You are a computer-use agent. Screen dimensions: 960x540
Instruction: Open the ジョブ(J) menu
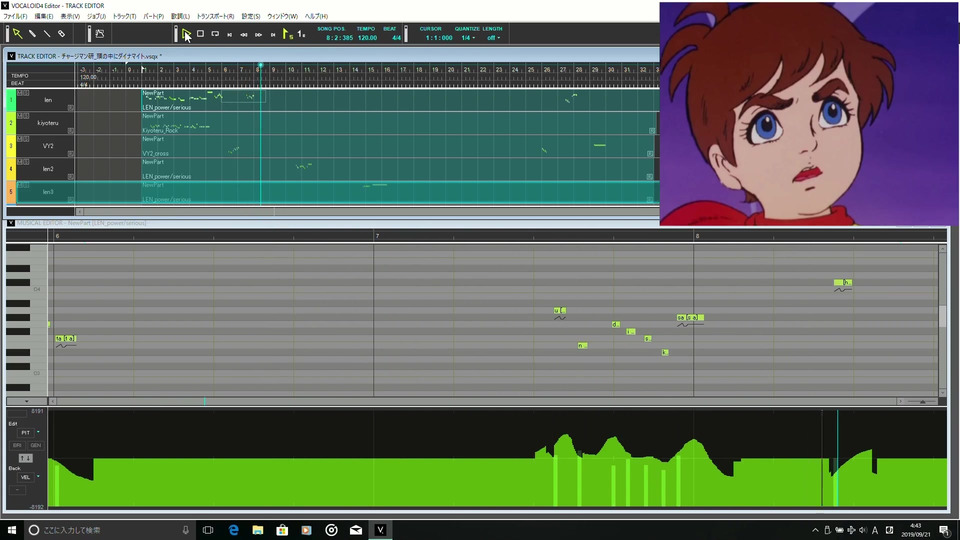point(96,17)
